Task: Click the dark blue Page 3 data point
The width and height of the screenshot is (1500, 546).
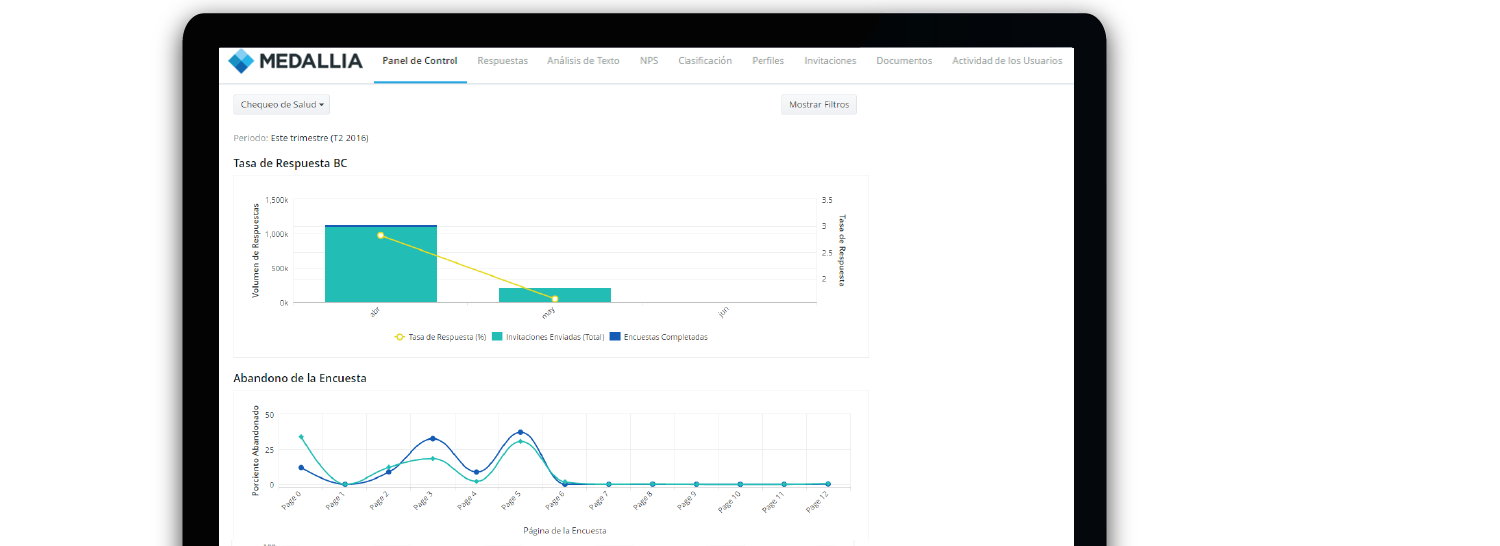Action: coord(433,438)
